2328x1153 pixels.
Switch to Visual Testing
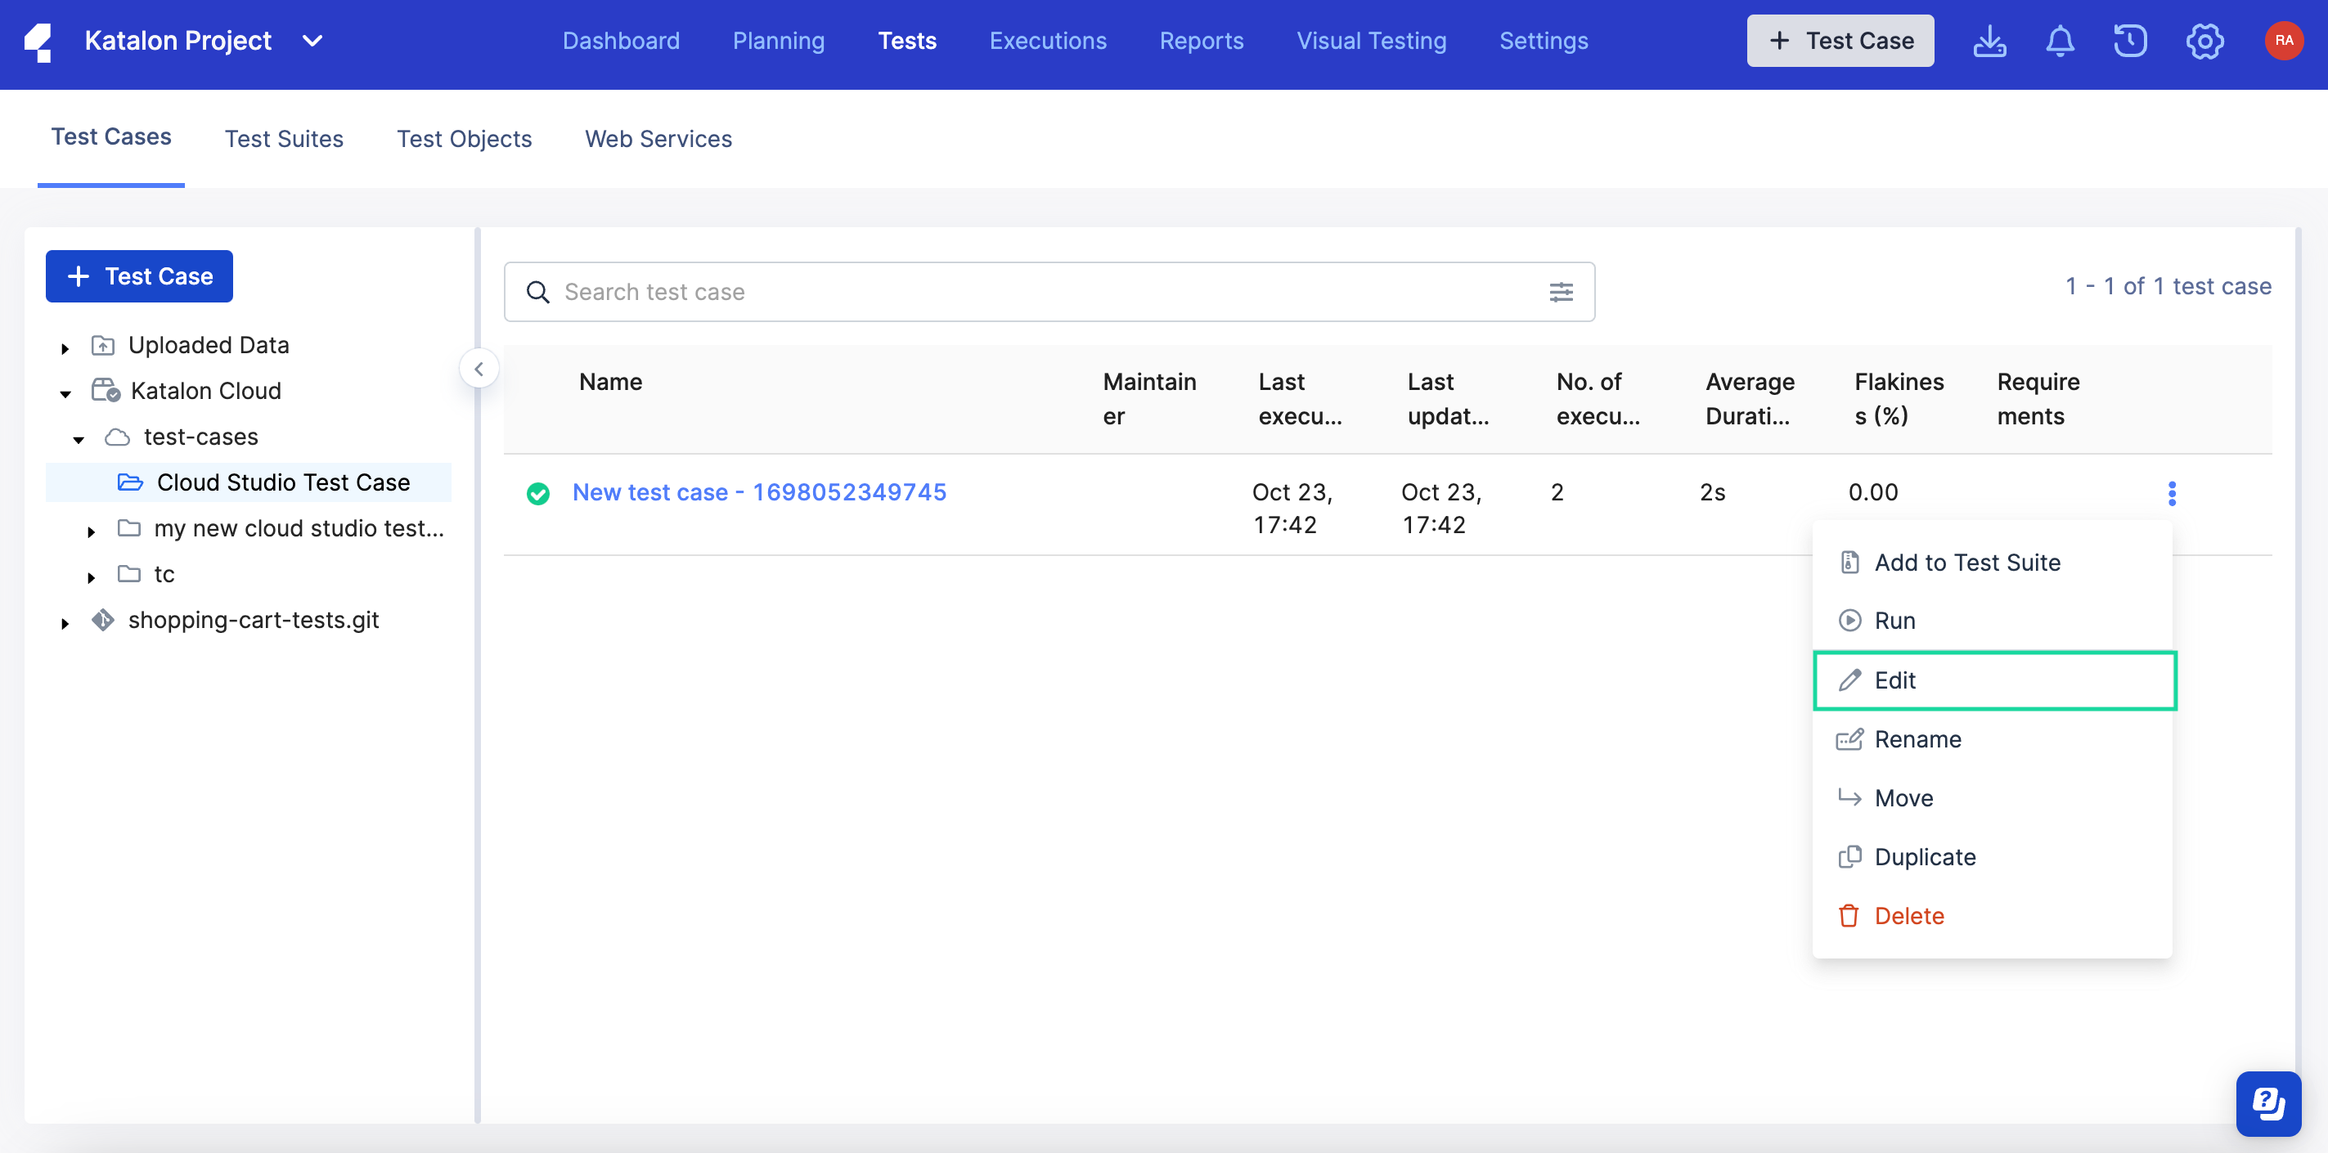tap(1371, 41)
